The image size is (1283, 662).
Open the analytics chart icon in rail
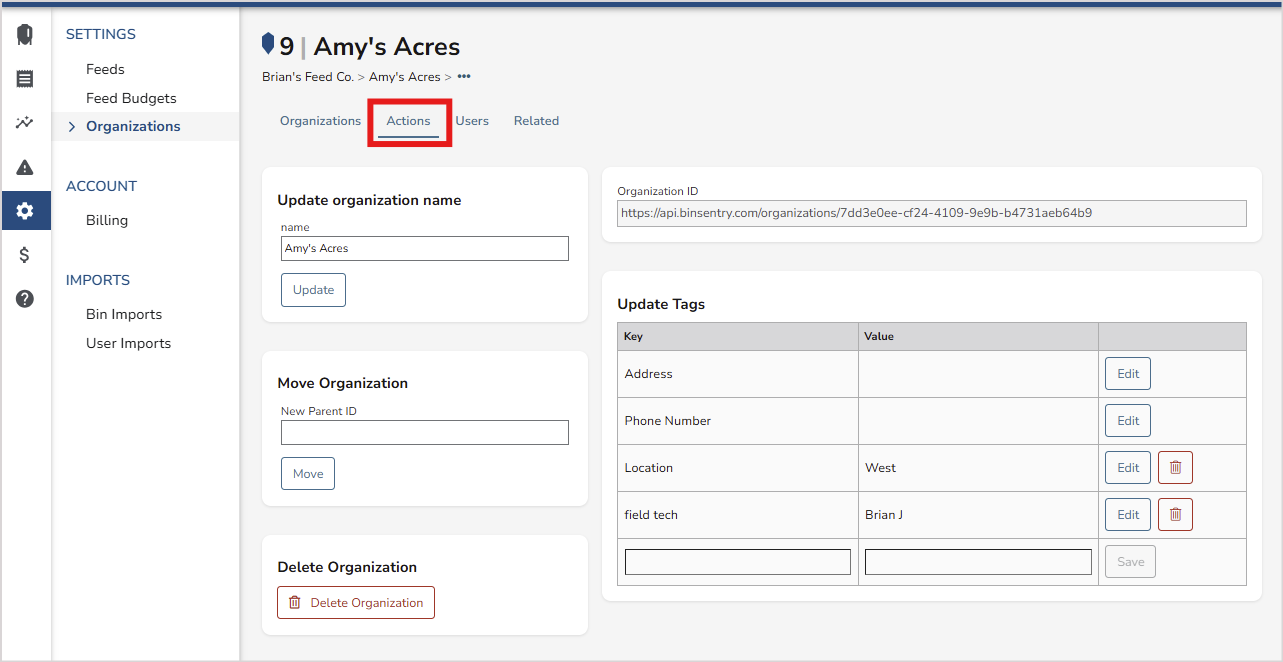(x=25, y=123)
